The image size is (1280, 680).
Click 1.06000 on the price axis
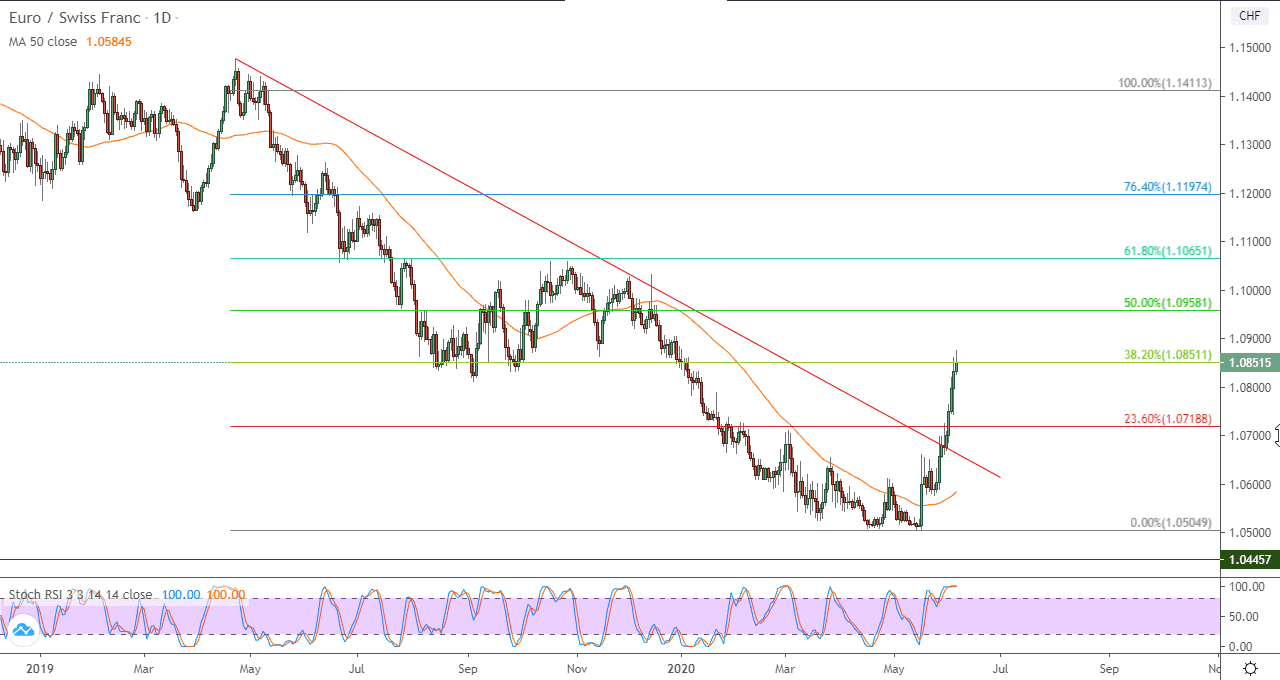(x=1250, y=485)
